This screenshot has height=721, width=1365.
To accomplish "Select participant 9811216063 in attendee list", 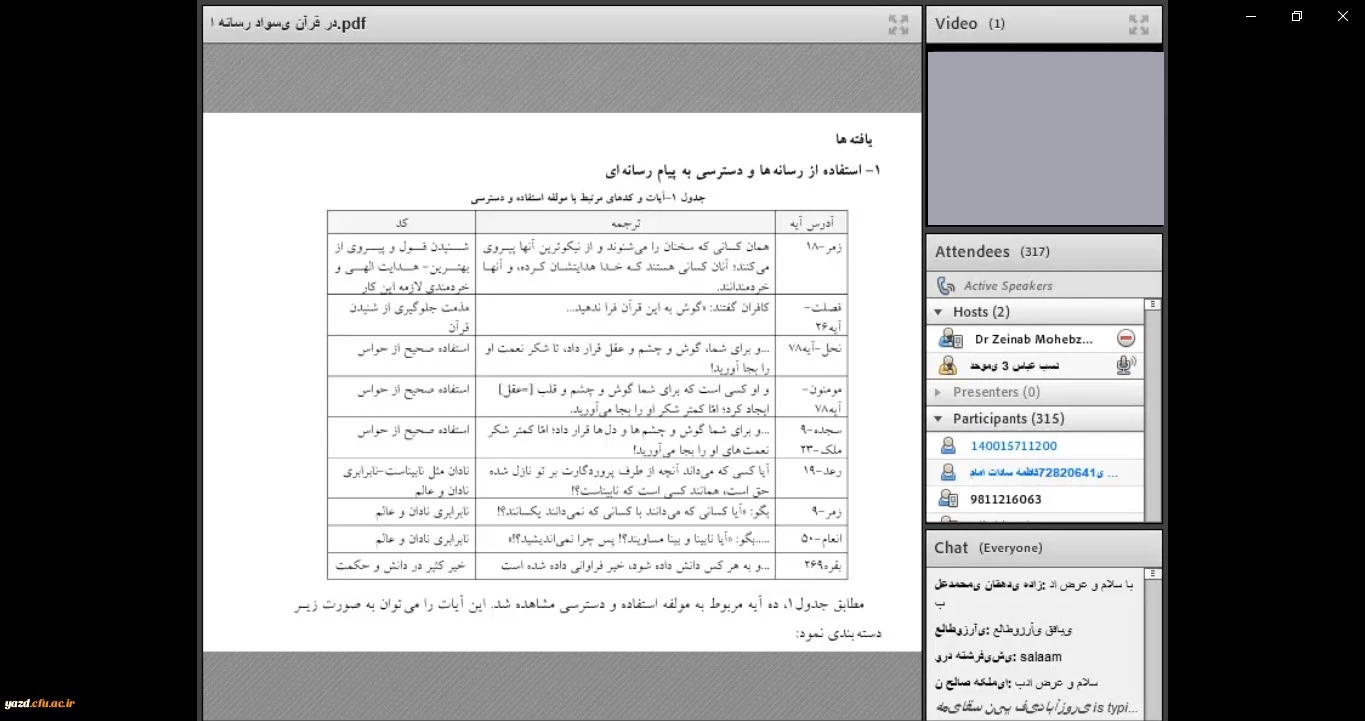I will [x=1005, y=499].
